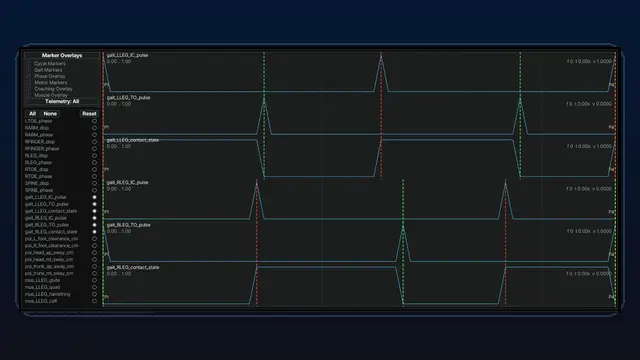
Task: Disable the gait_LLEG_TO_pulse channel circle
Action: pos(94,204)
